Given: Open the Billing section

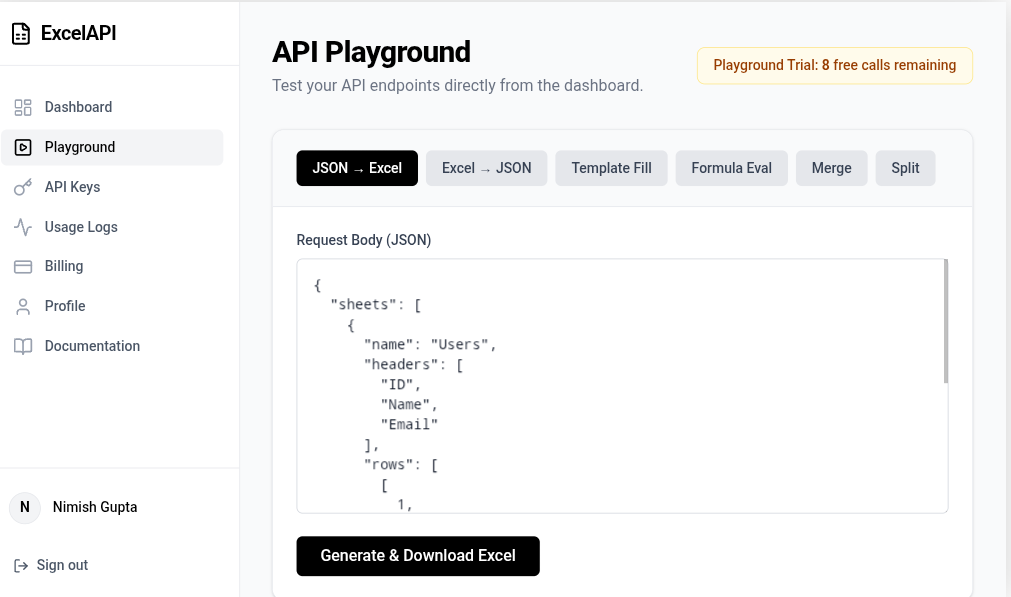Looking at the screenshot, I should tap(112, 266).
